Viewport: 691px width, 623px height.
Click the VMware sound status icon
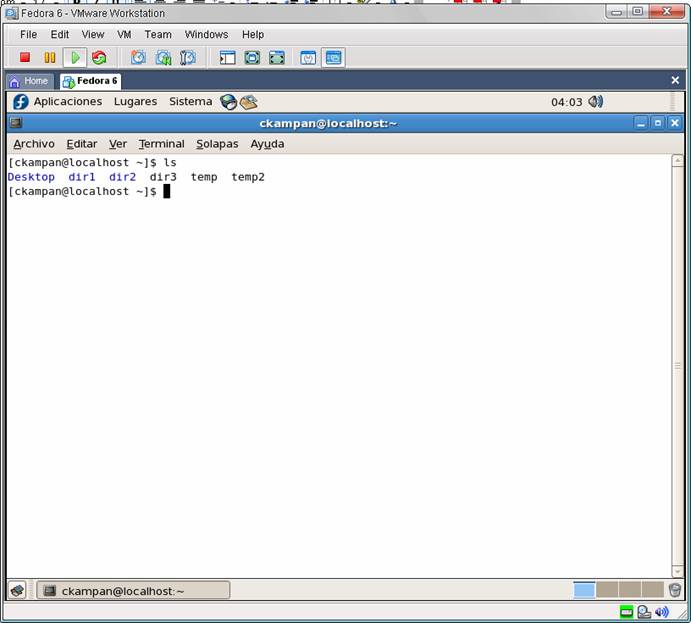tap(661, 612)
